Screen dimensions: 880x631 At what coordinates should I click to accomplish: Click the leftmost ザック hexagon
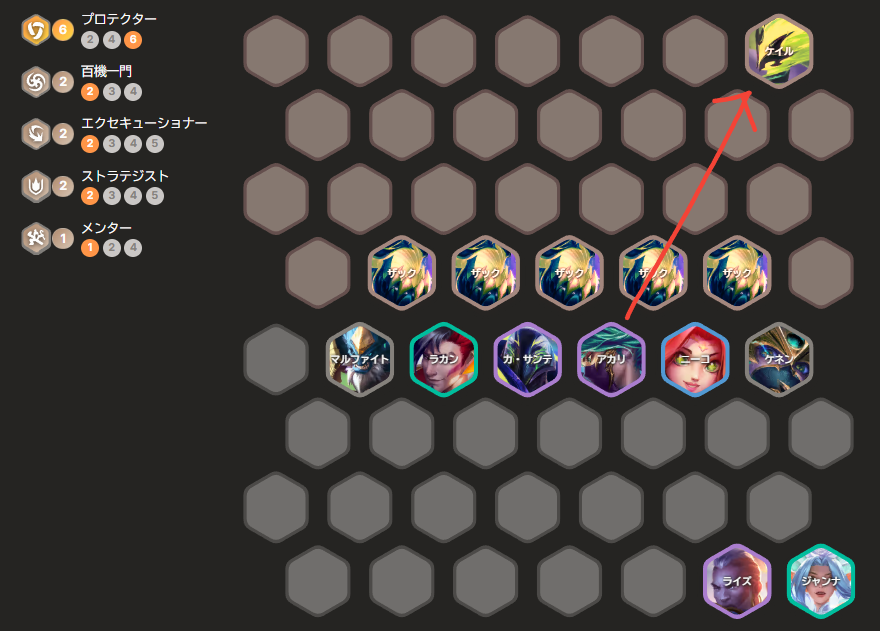(x=402, y=273)
